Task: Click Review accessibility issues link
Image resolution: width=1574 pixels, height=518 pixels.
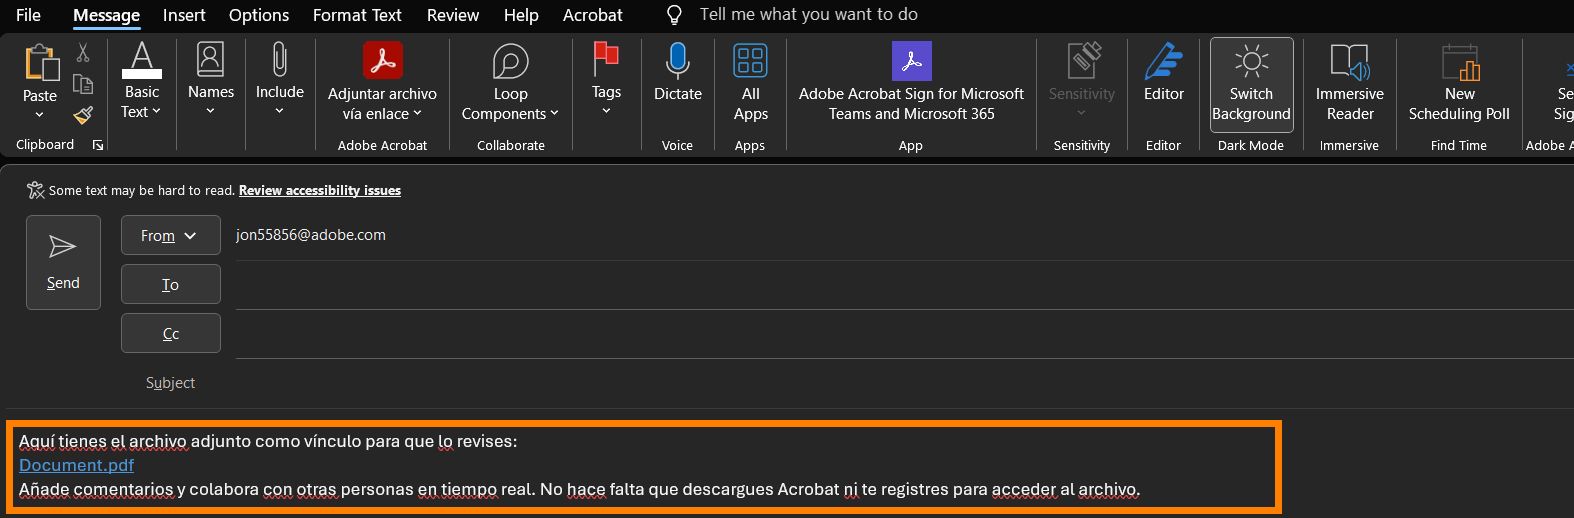Action: point(319,190)
